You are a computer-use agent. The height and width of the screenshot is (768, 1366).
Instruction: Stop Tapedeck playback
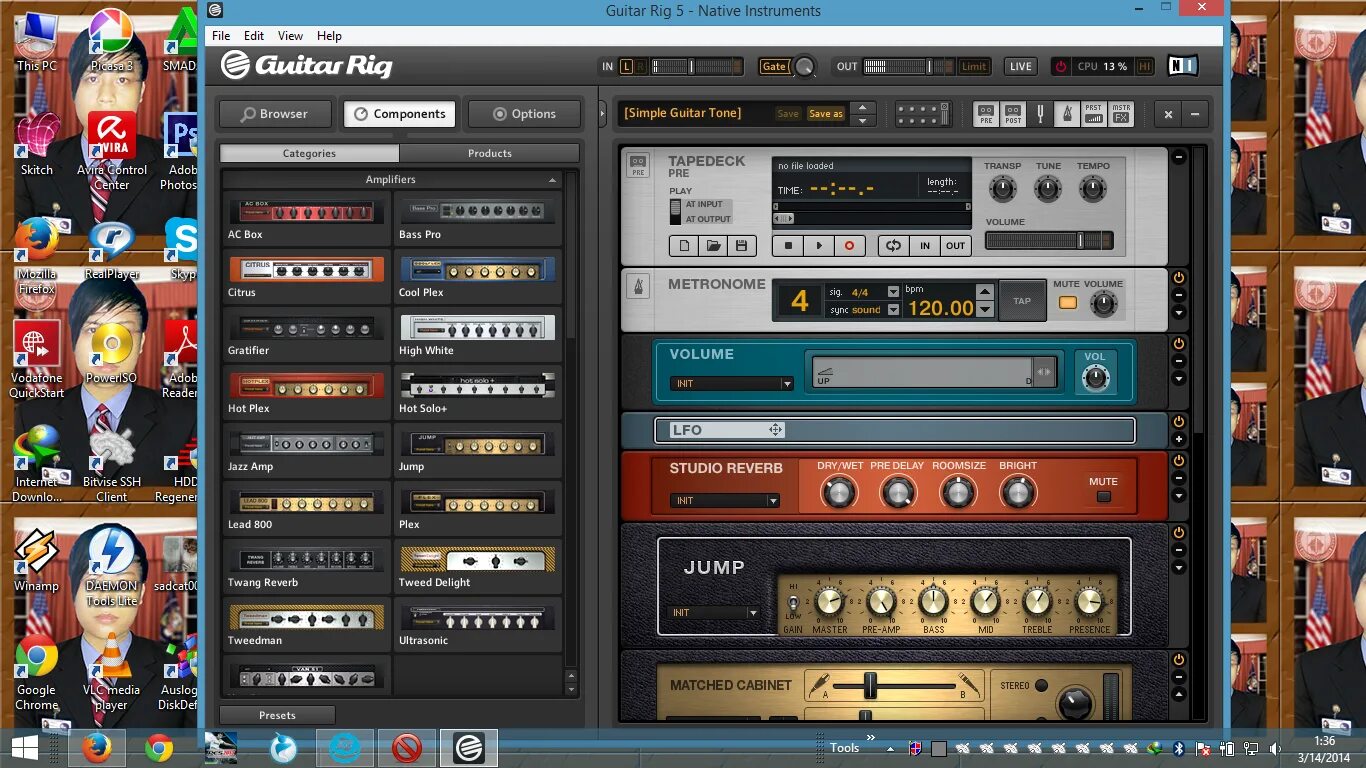[x=788, y=245]
